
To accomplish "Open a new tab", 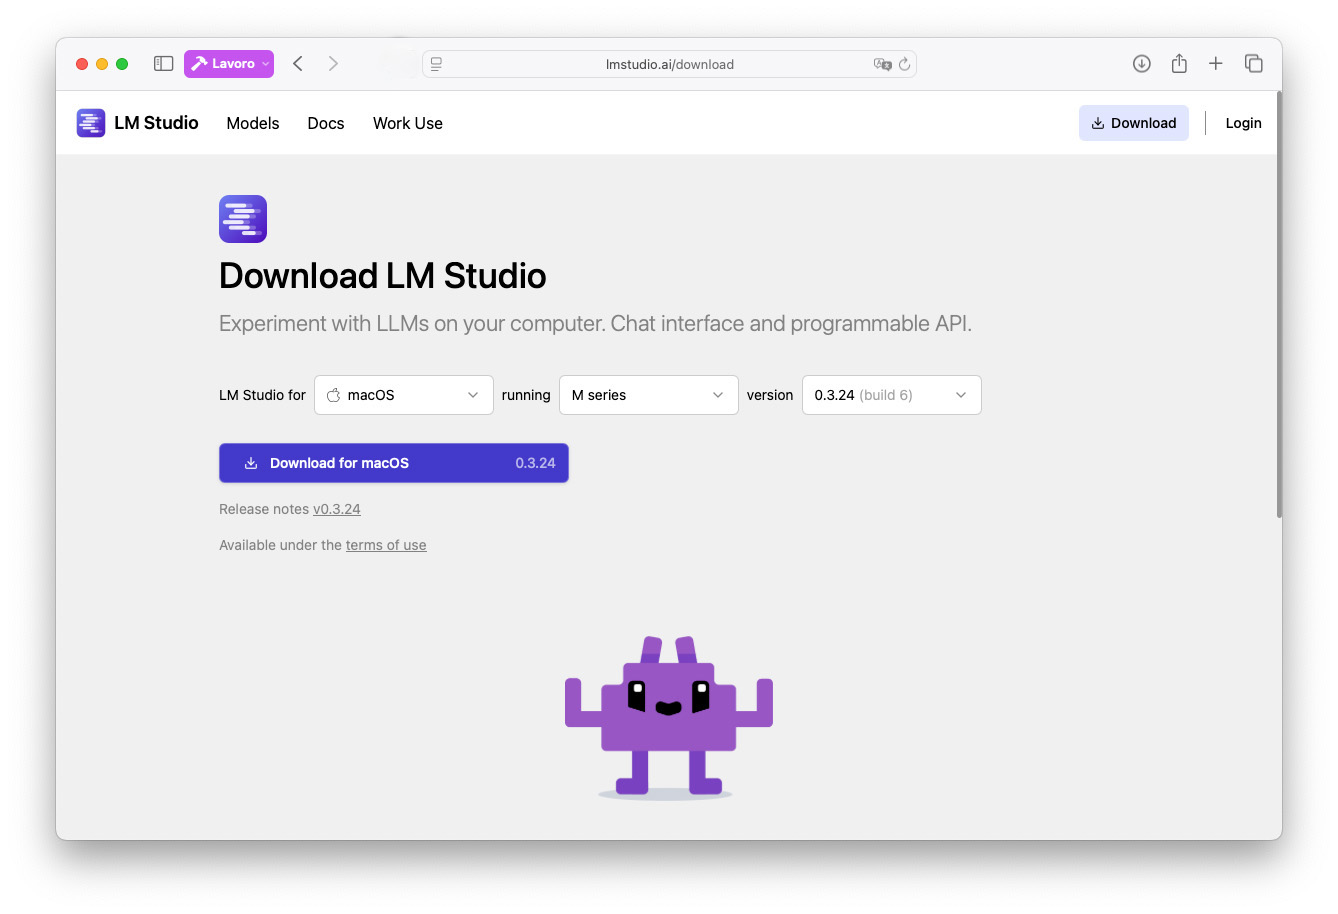I will pyautogui.click(x=1215, y=64).
